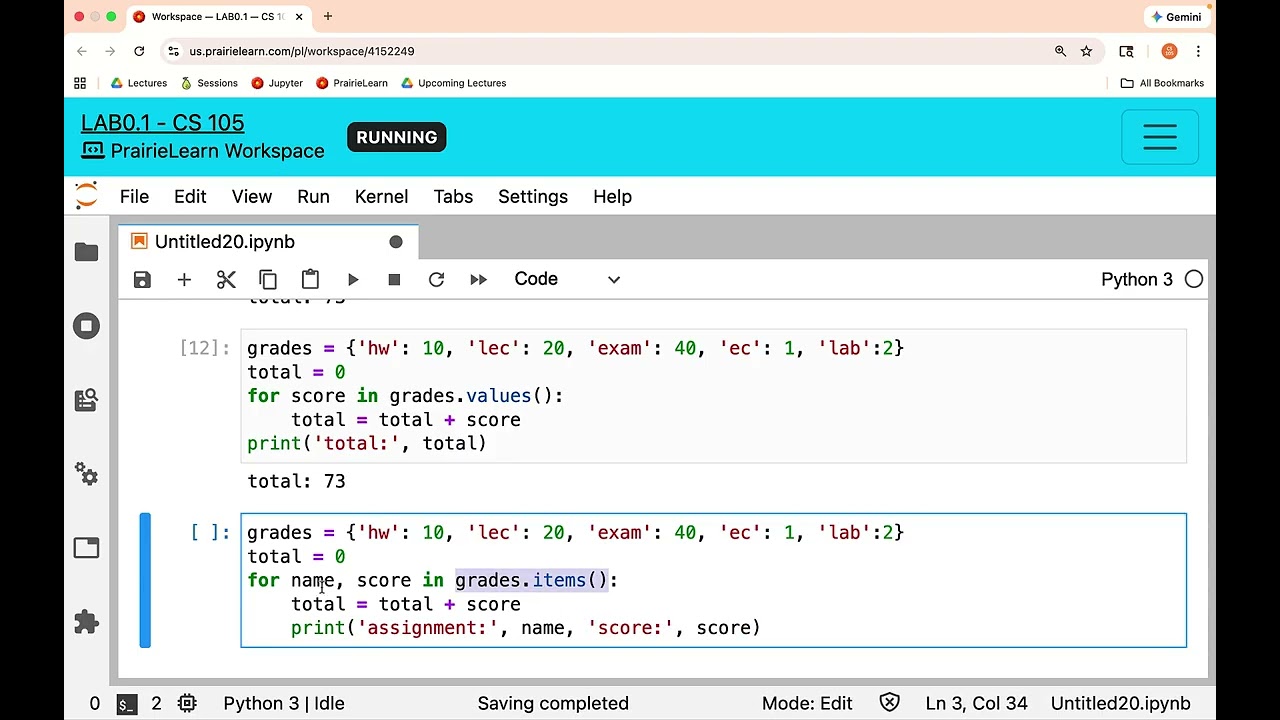Open the Chrome apps grid icon
This screenshot has width=1280, height=720.
(80, 83)
